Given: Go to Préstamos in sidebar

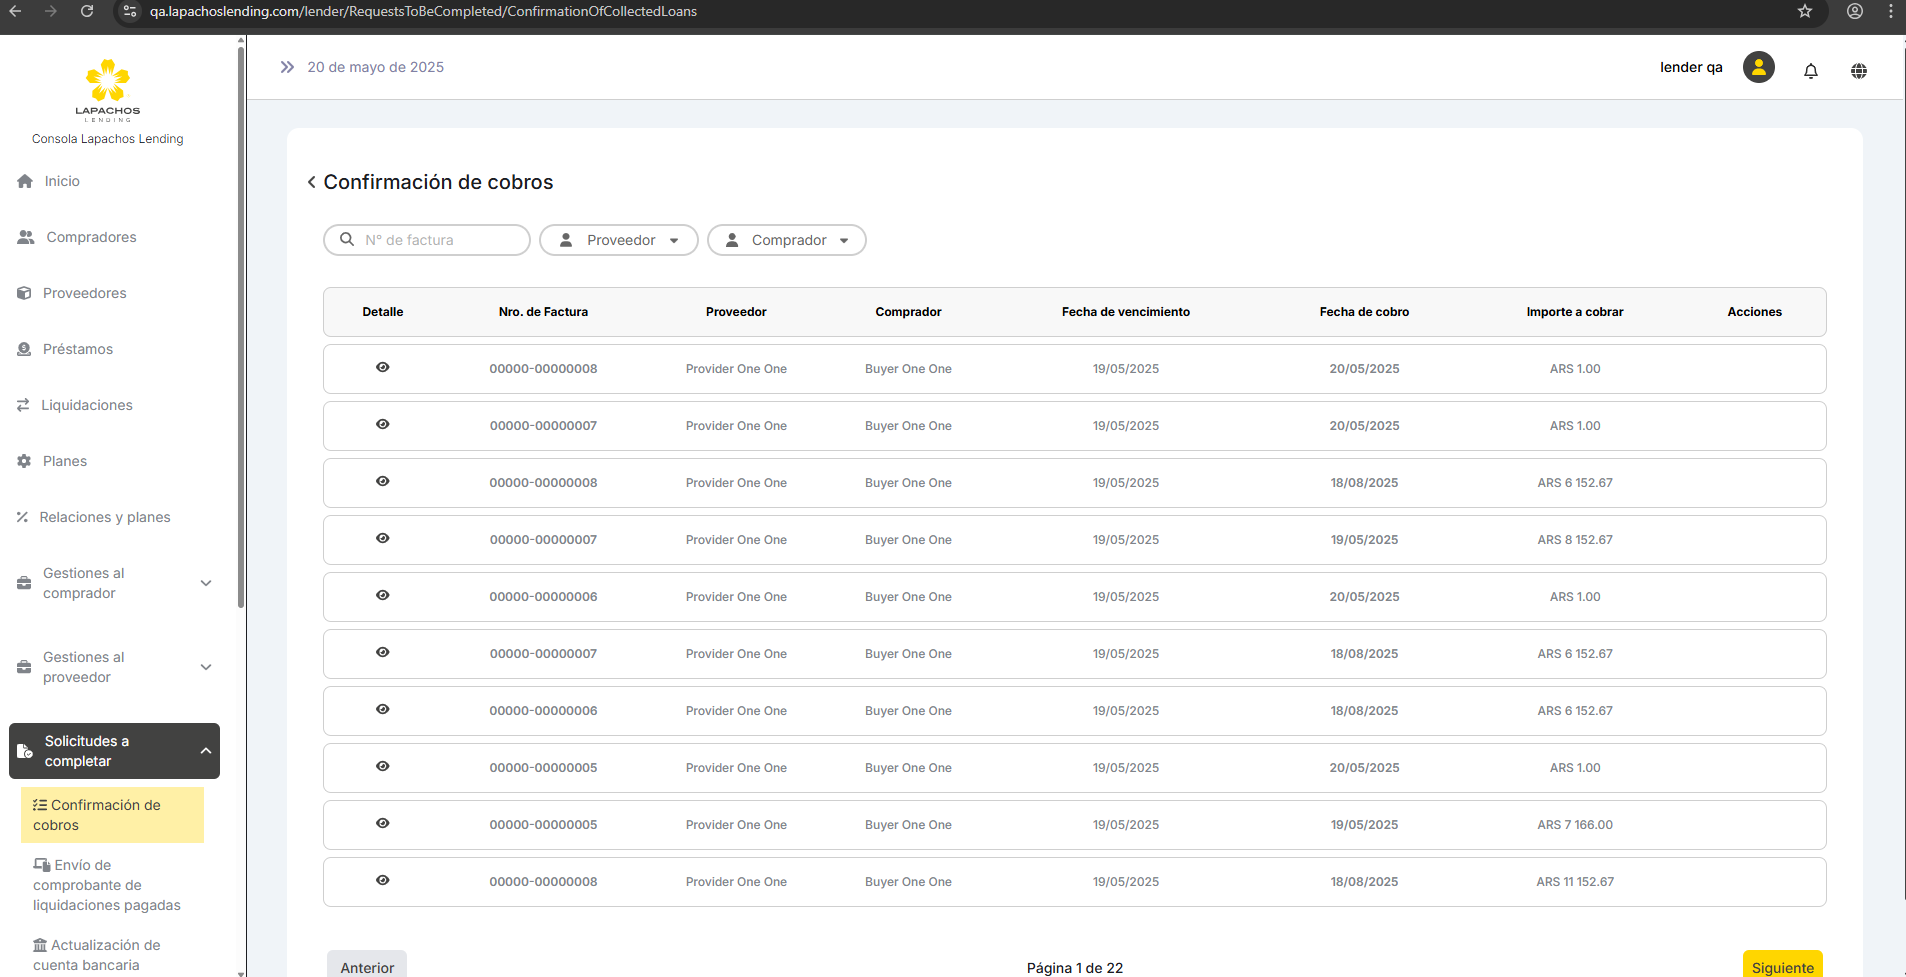Looking at the screenshot, I should pyautogui.click(x=77, y=349).
